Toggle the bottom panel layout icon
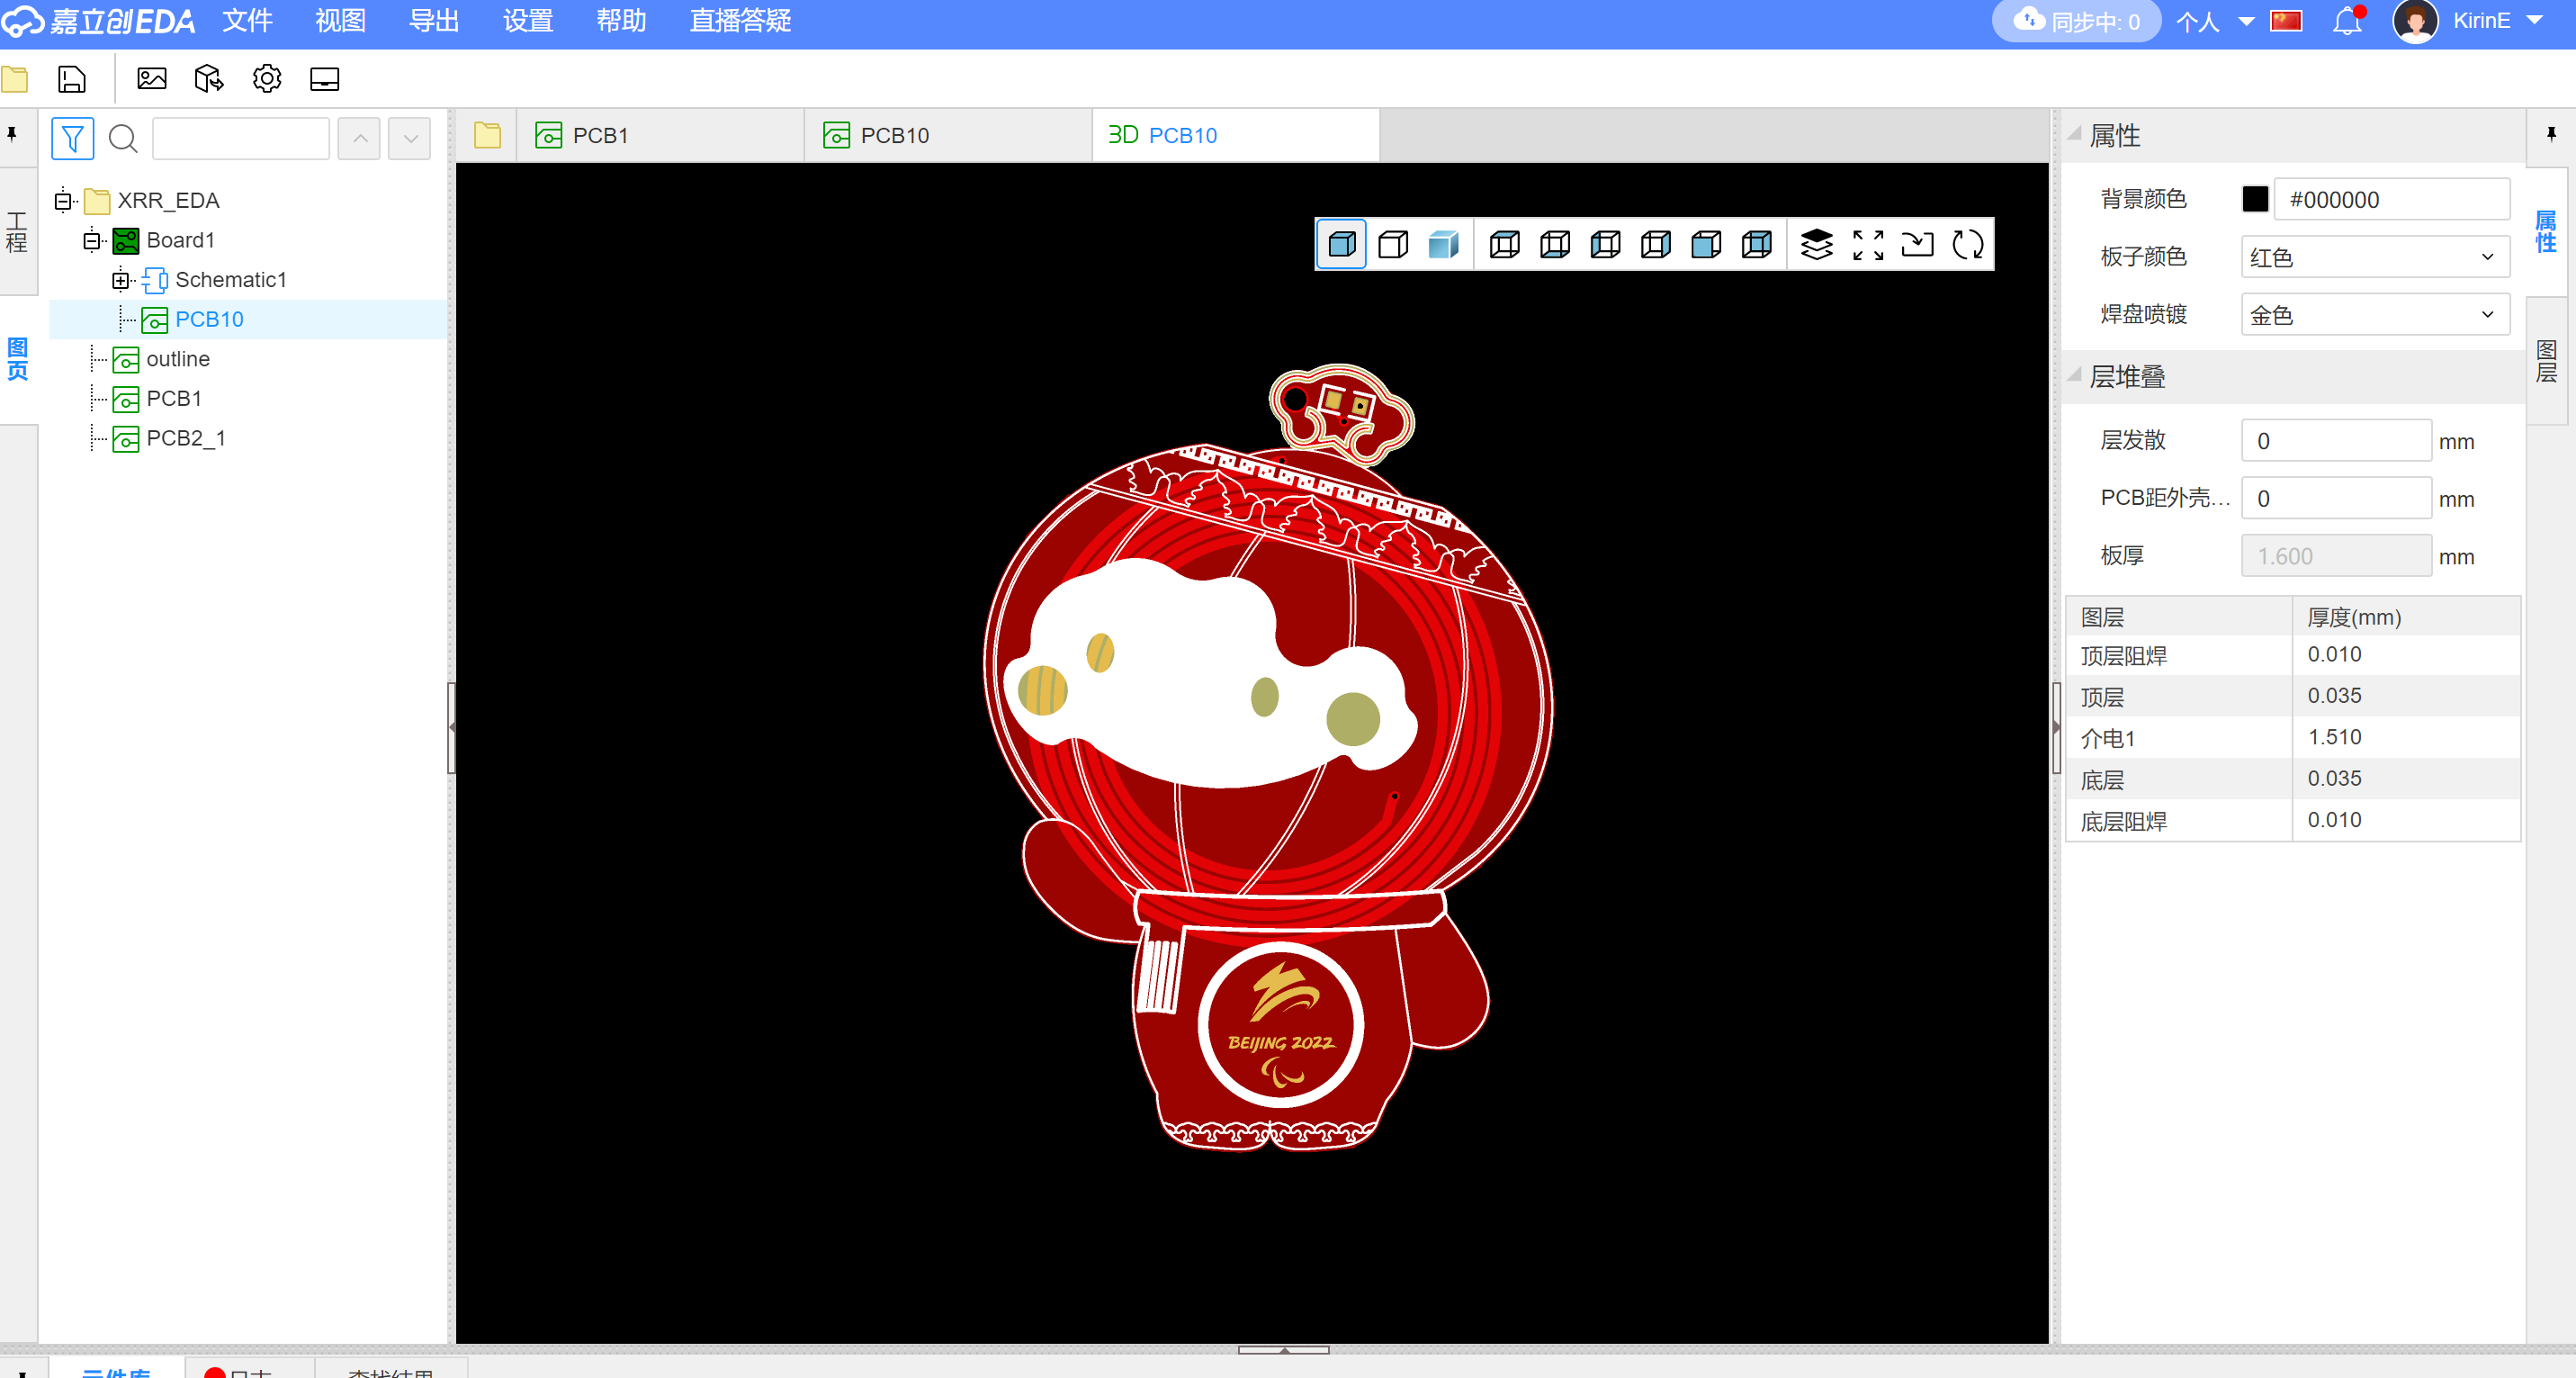Image resolution: width=2576 pixels, height=1378 pixels. 324,79
